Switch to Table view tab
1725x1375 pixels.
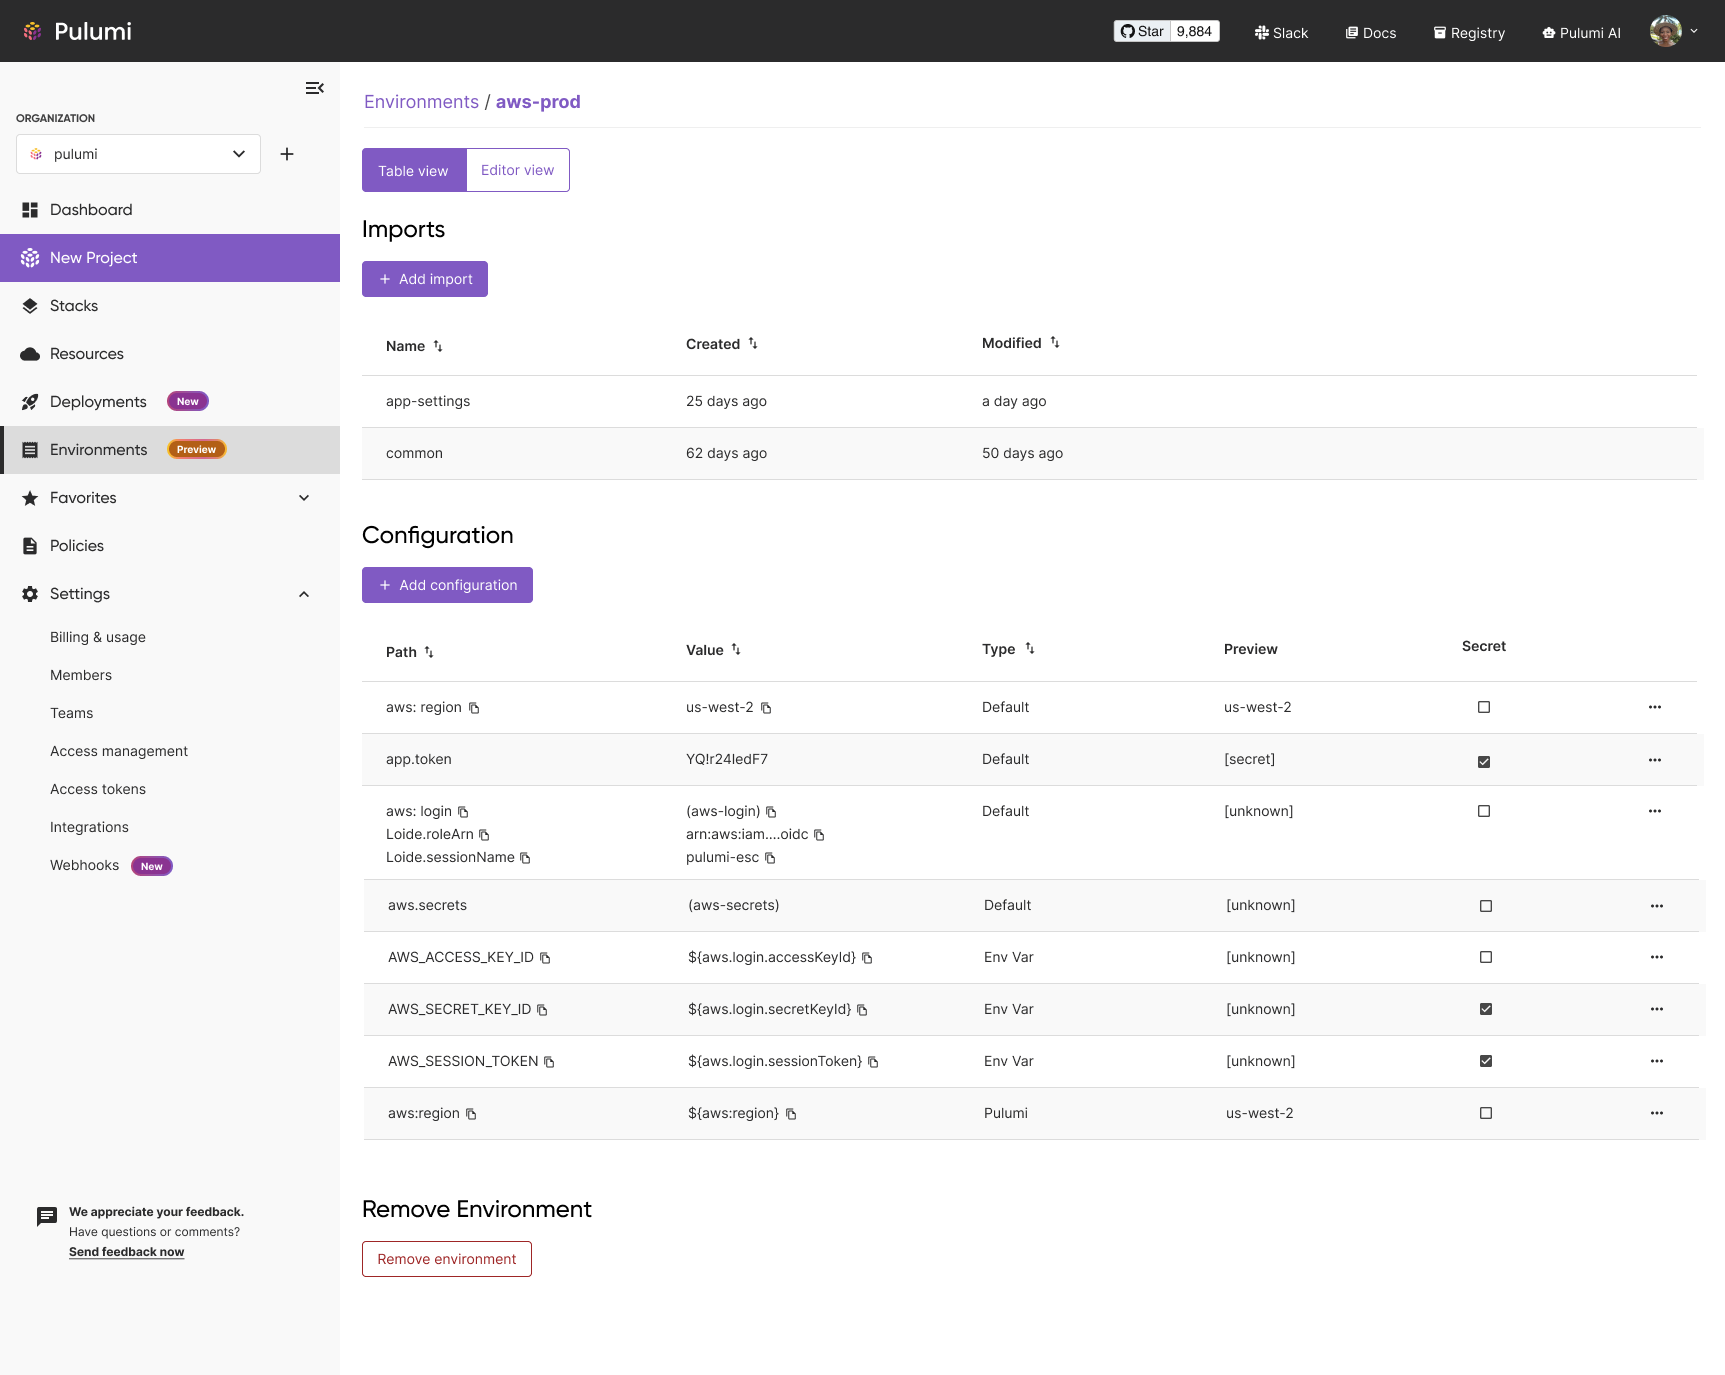(414, 170)
